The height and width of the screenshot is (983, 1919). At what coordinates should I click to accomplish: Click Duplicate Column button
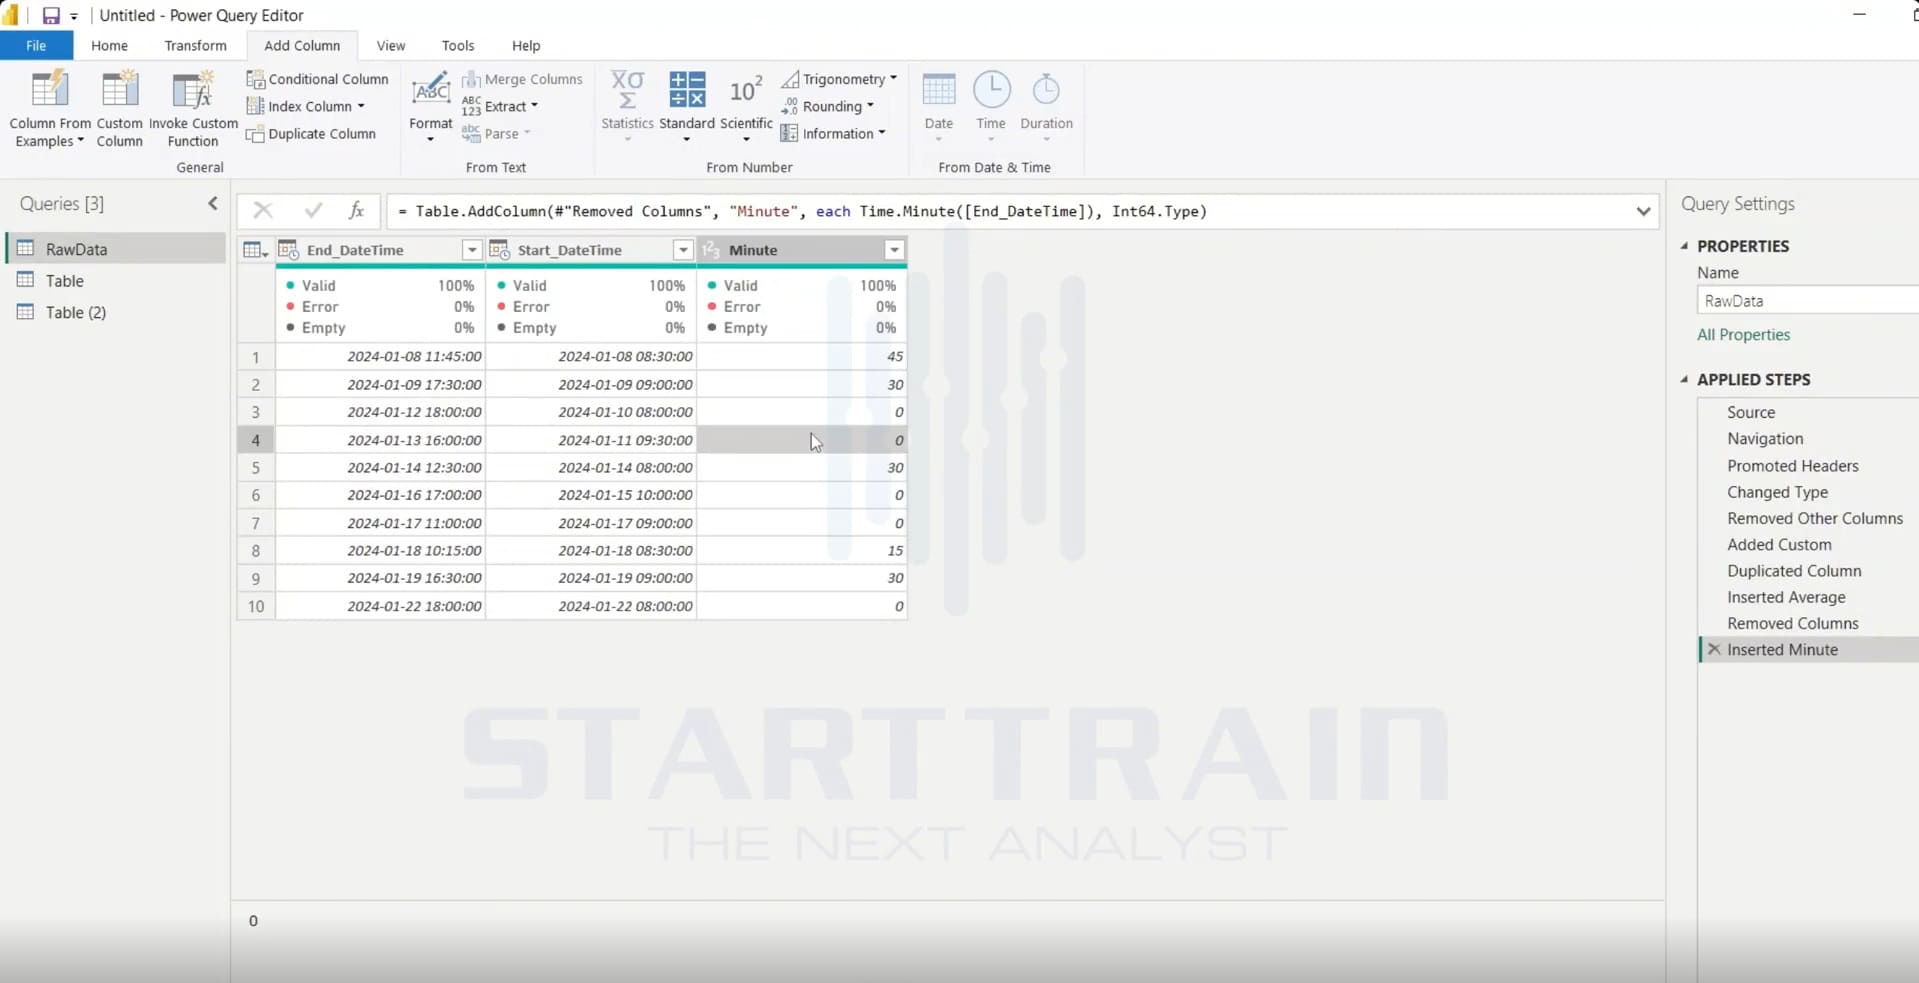point(312,134)
